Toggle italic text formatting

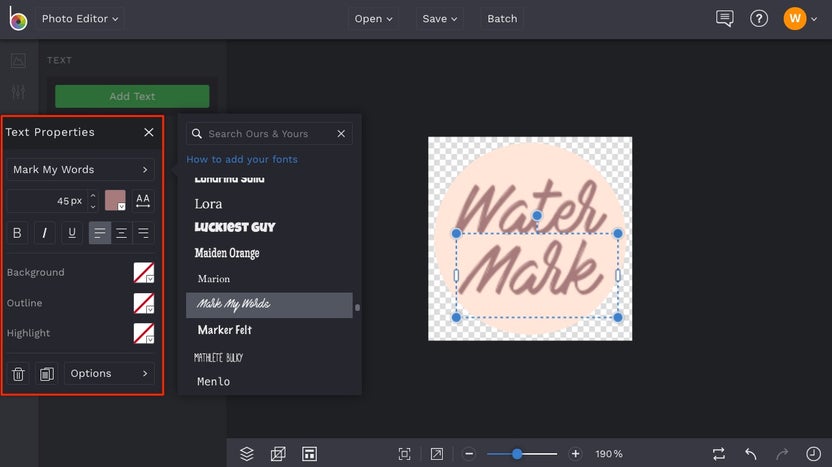45,233
